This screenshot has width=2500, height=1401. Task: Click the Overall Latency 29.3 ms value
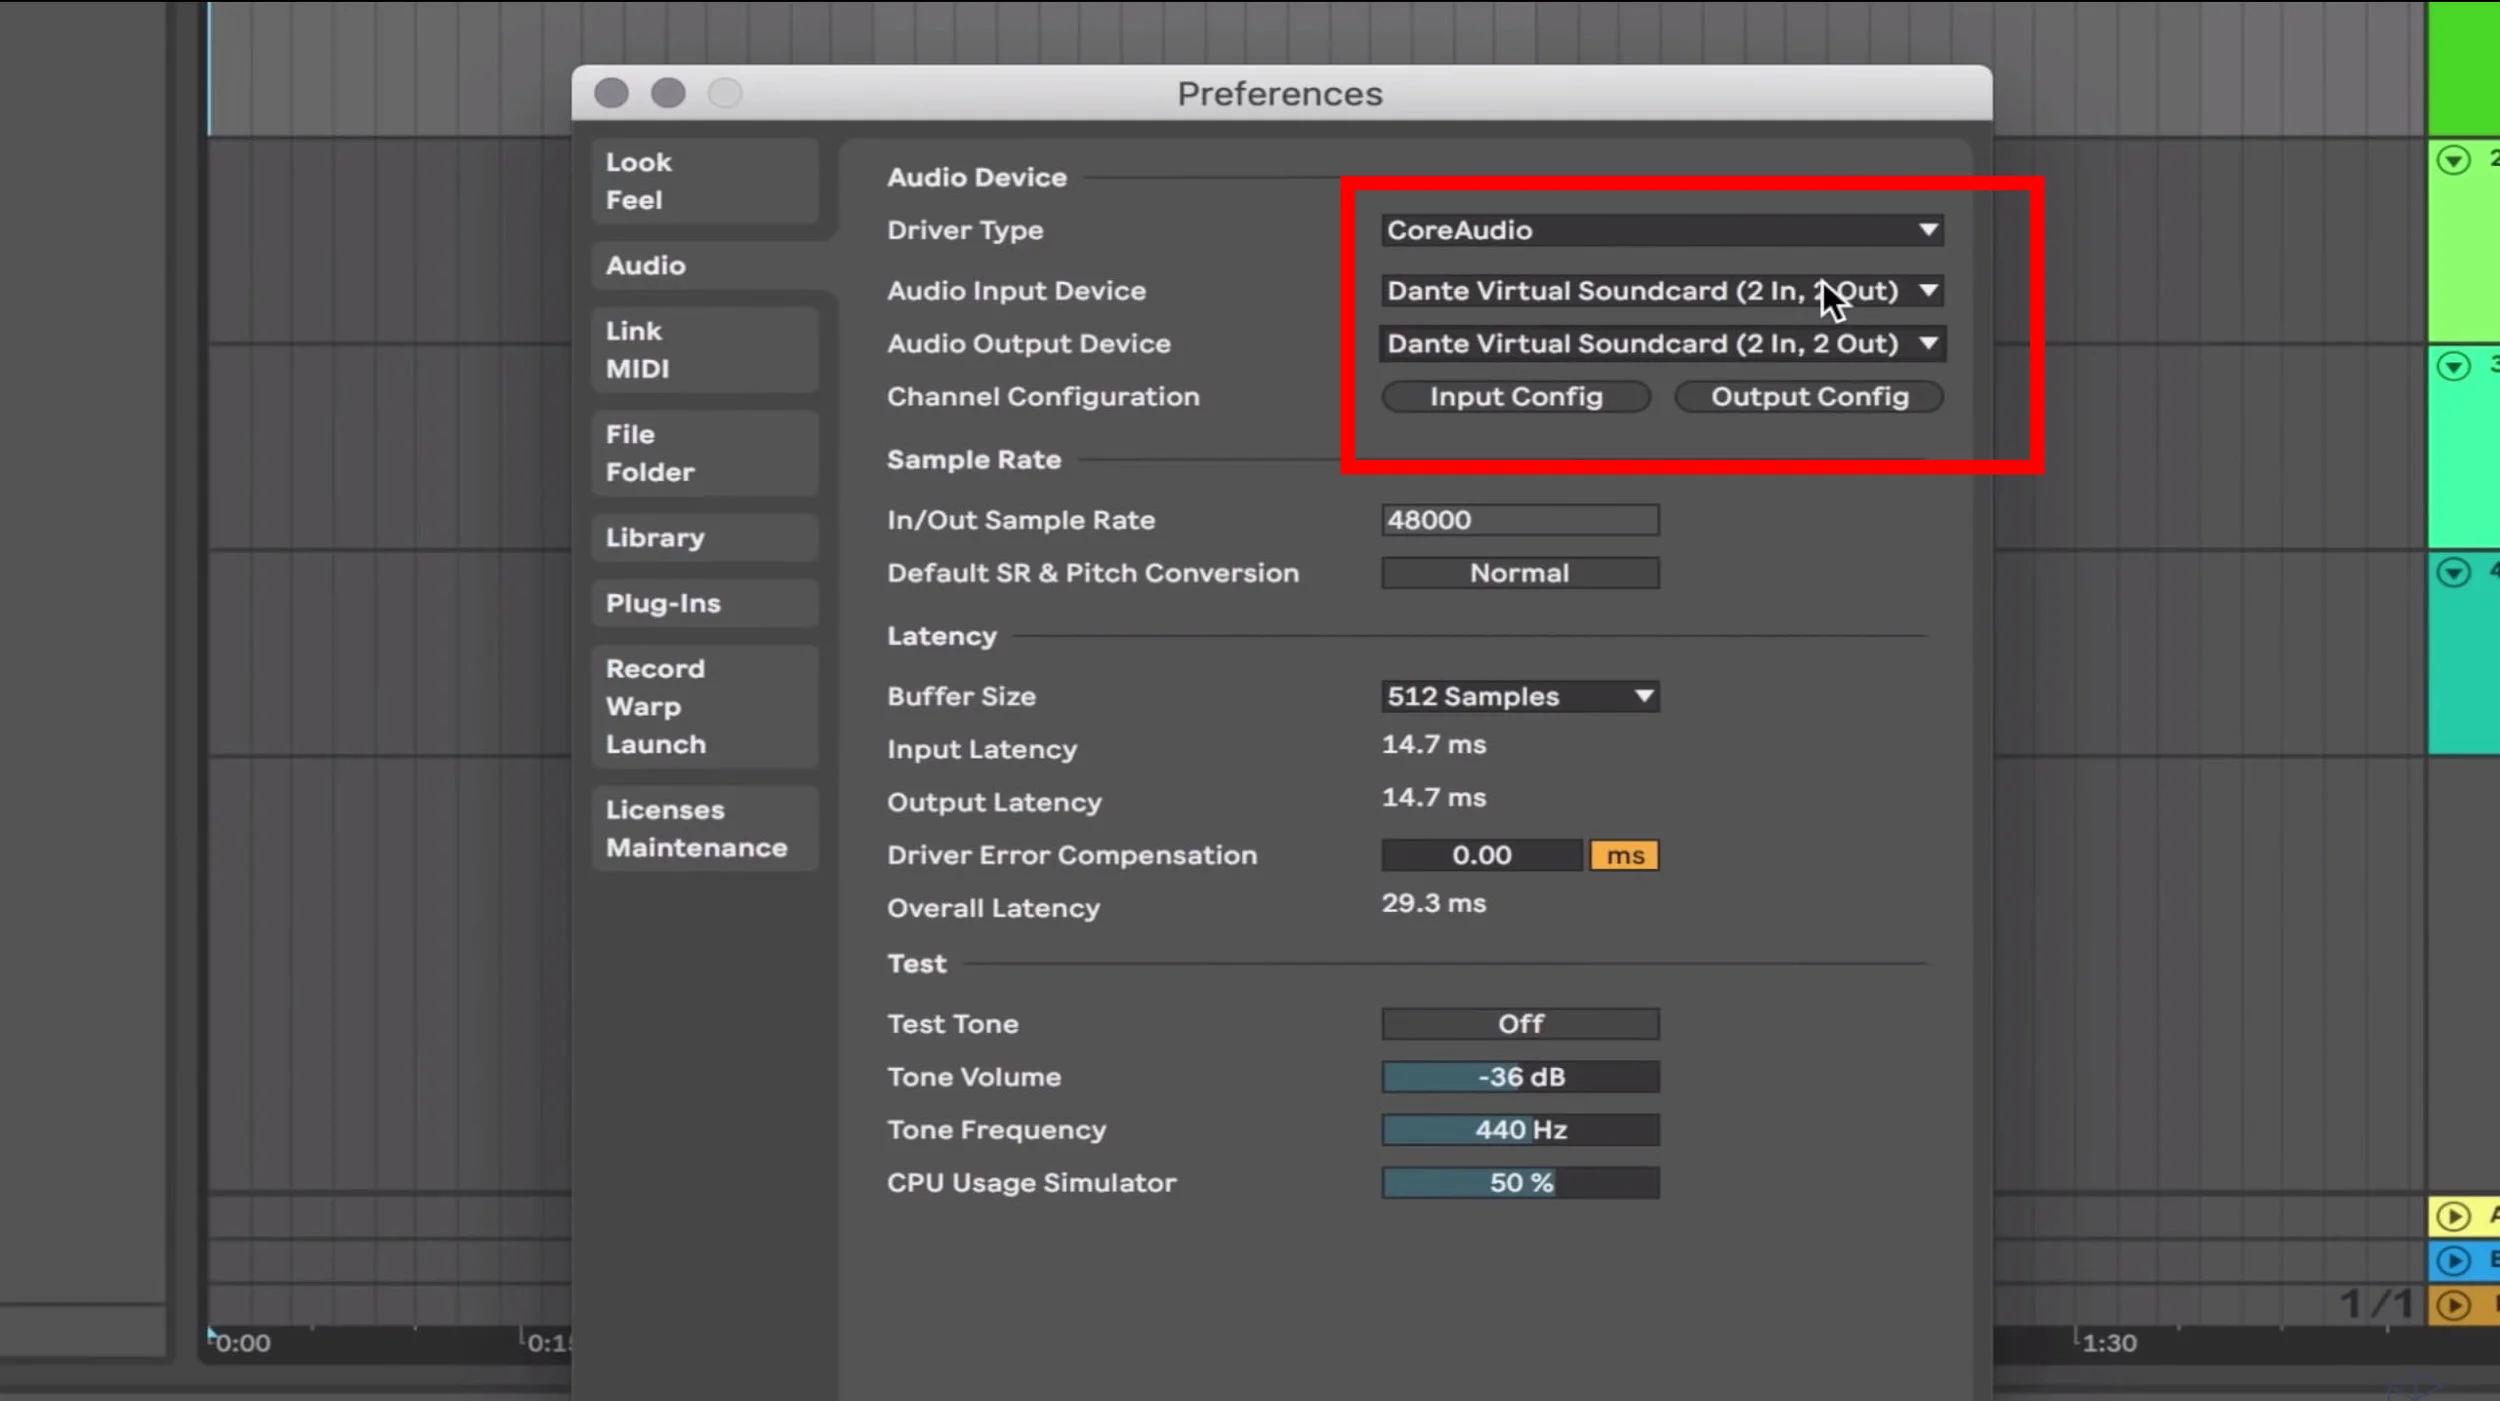pos(1434,903)
